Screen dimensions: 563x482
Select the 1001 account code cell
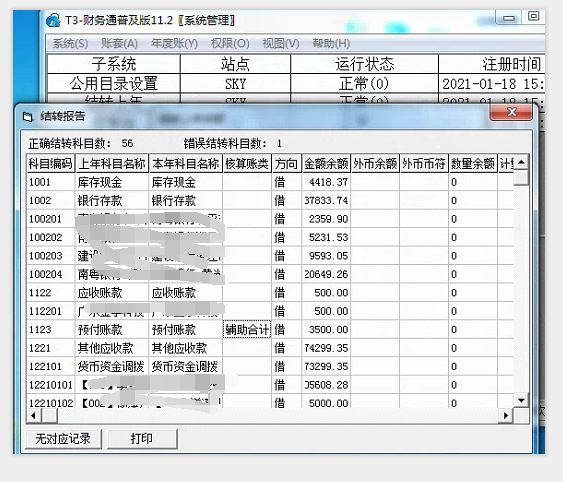tap(51, 182)
